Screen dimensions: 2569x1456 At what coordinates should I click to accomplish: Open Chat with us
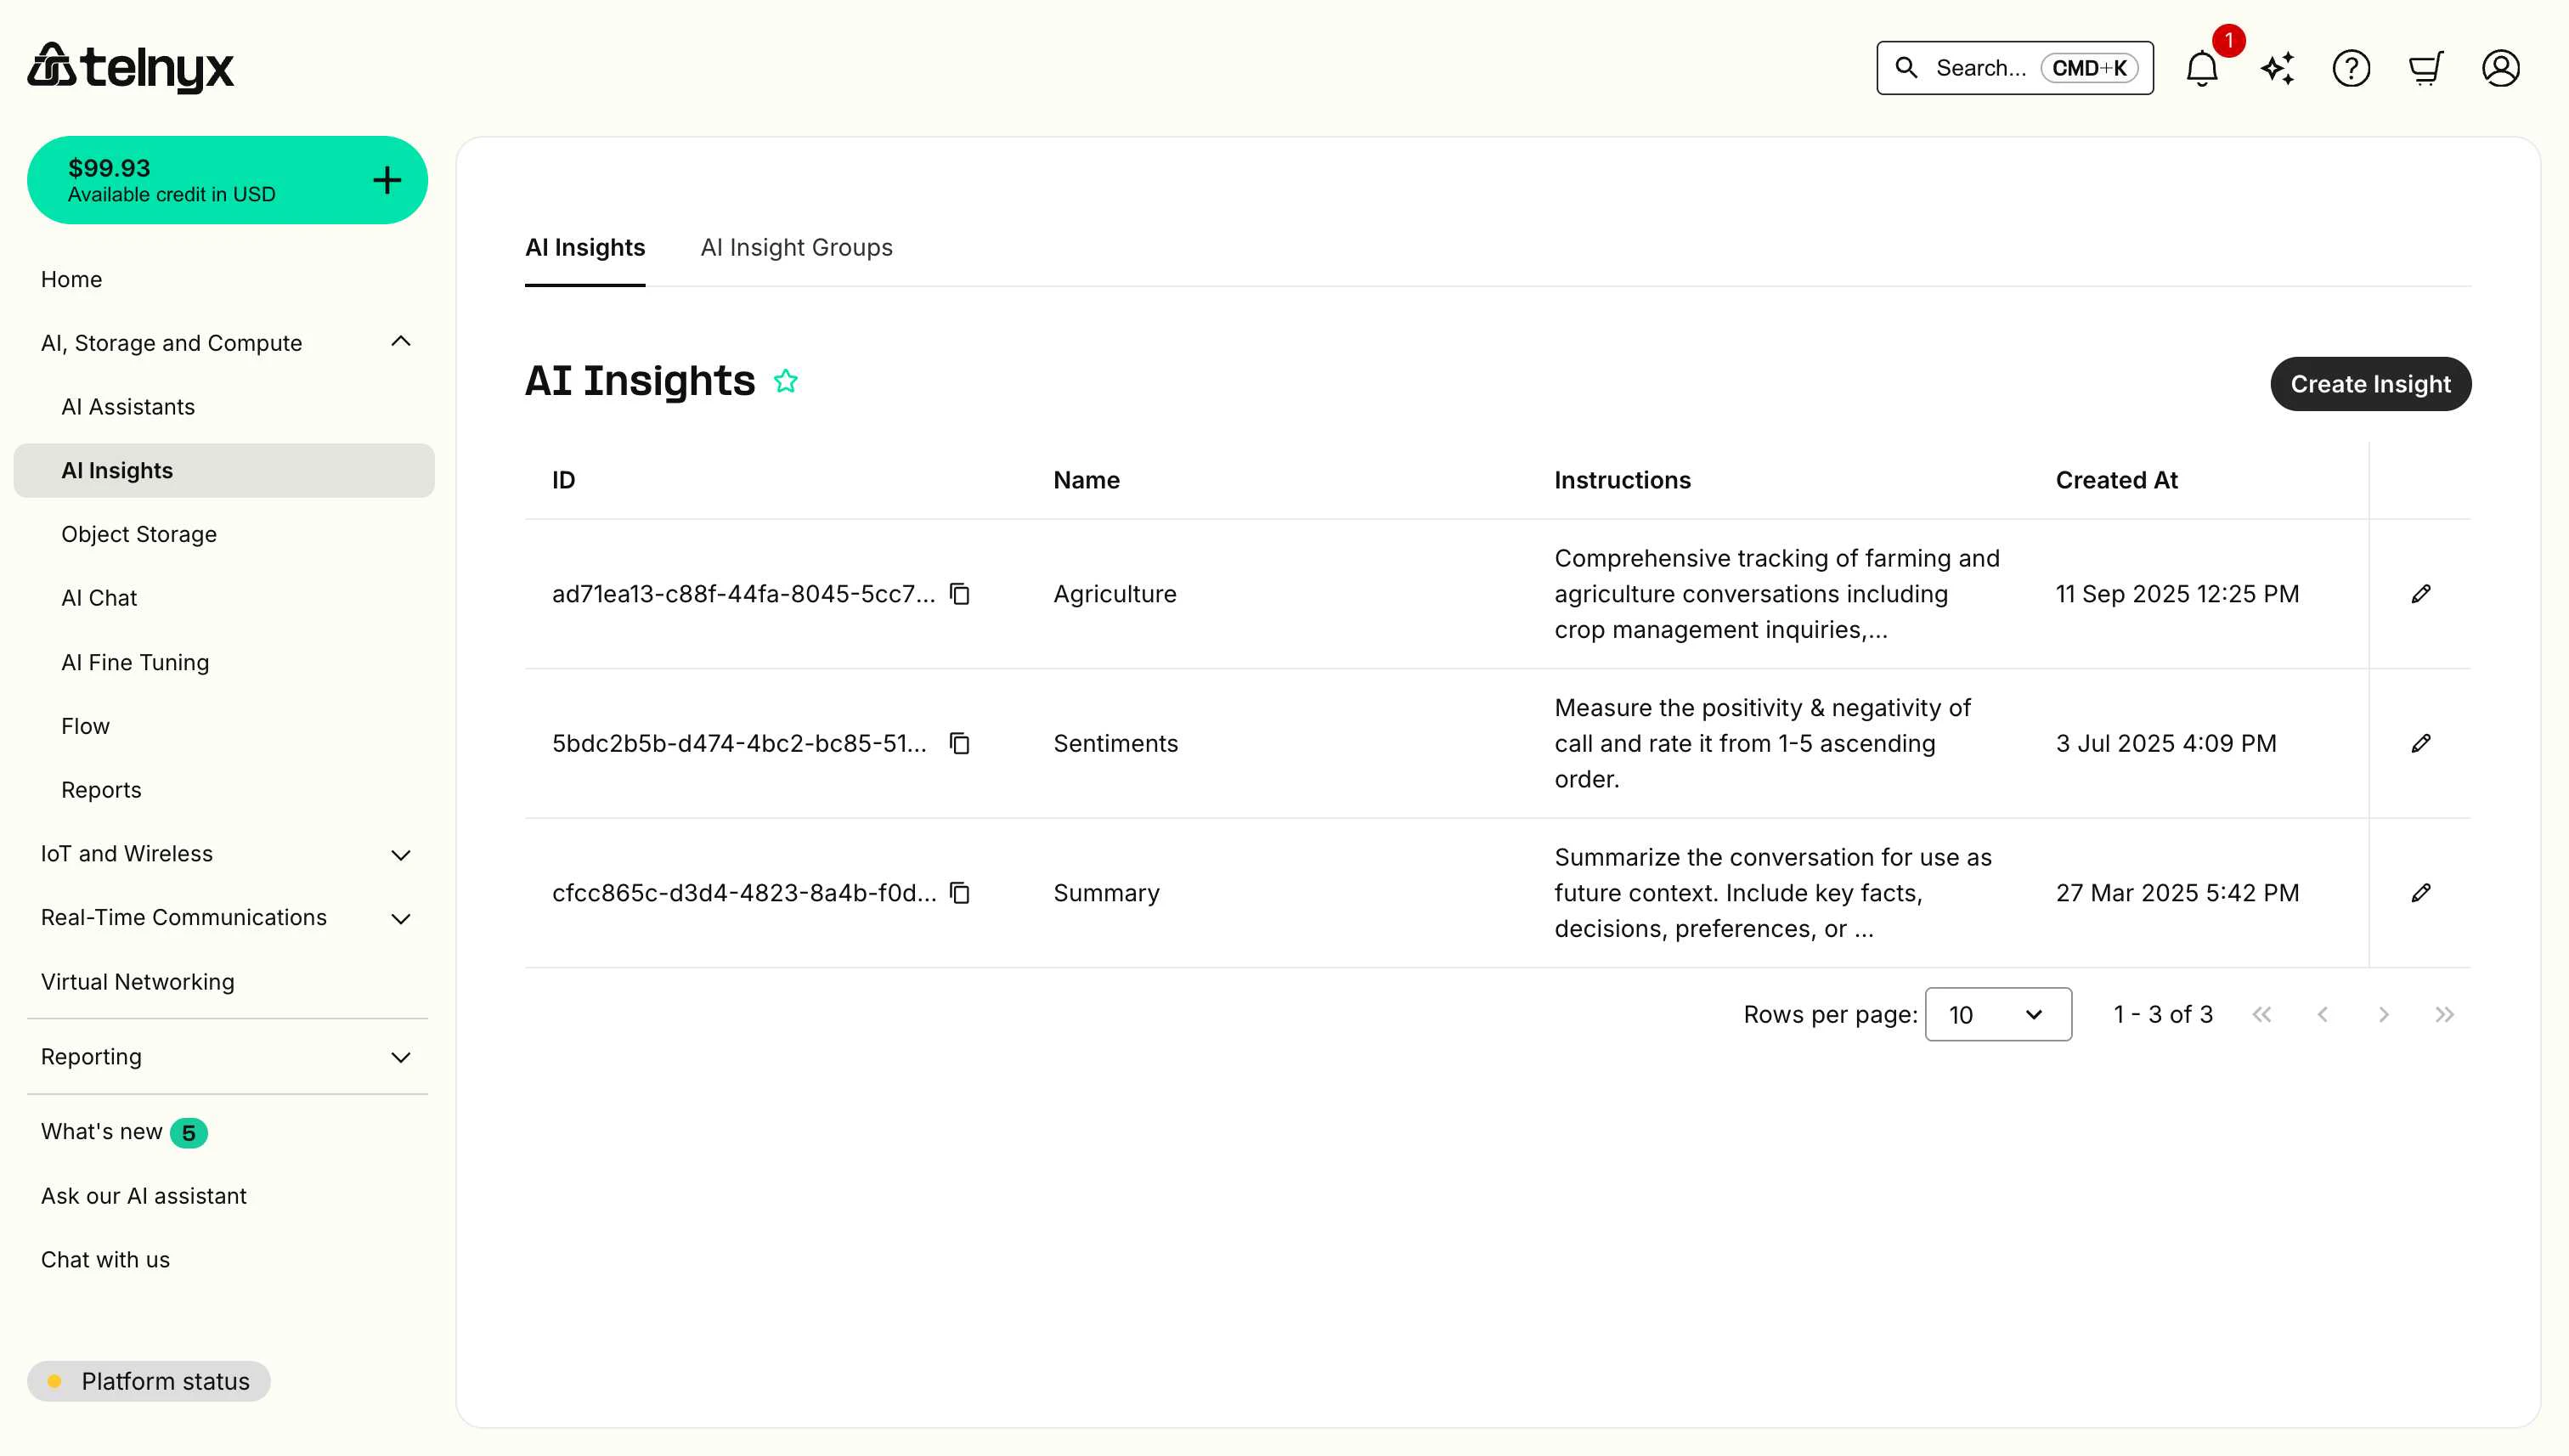point(104,1259)
